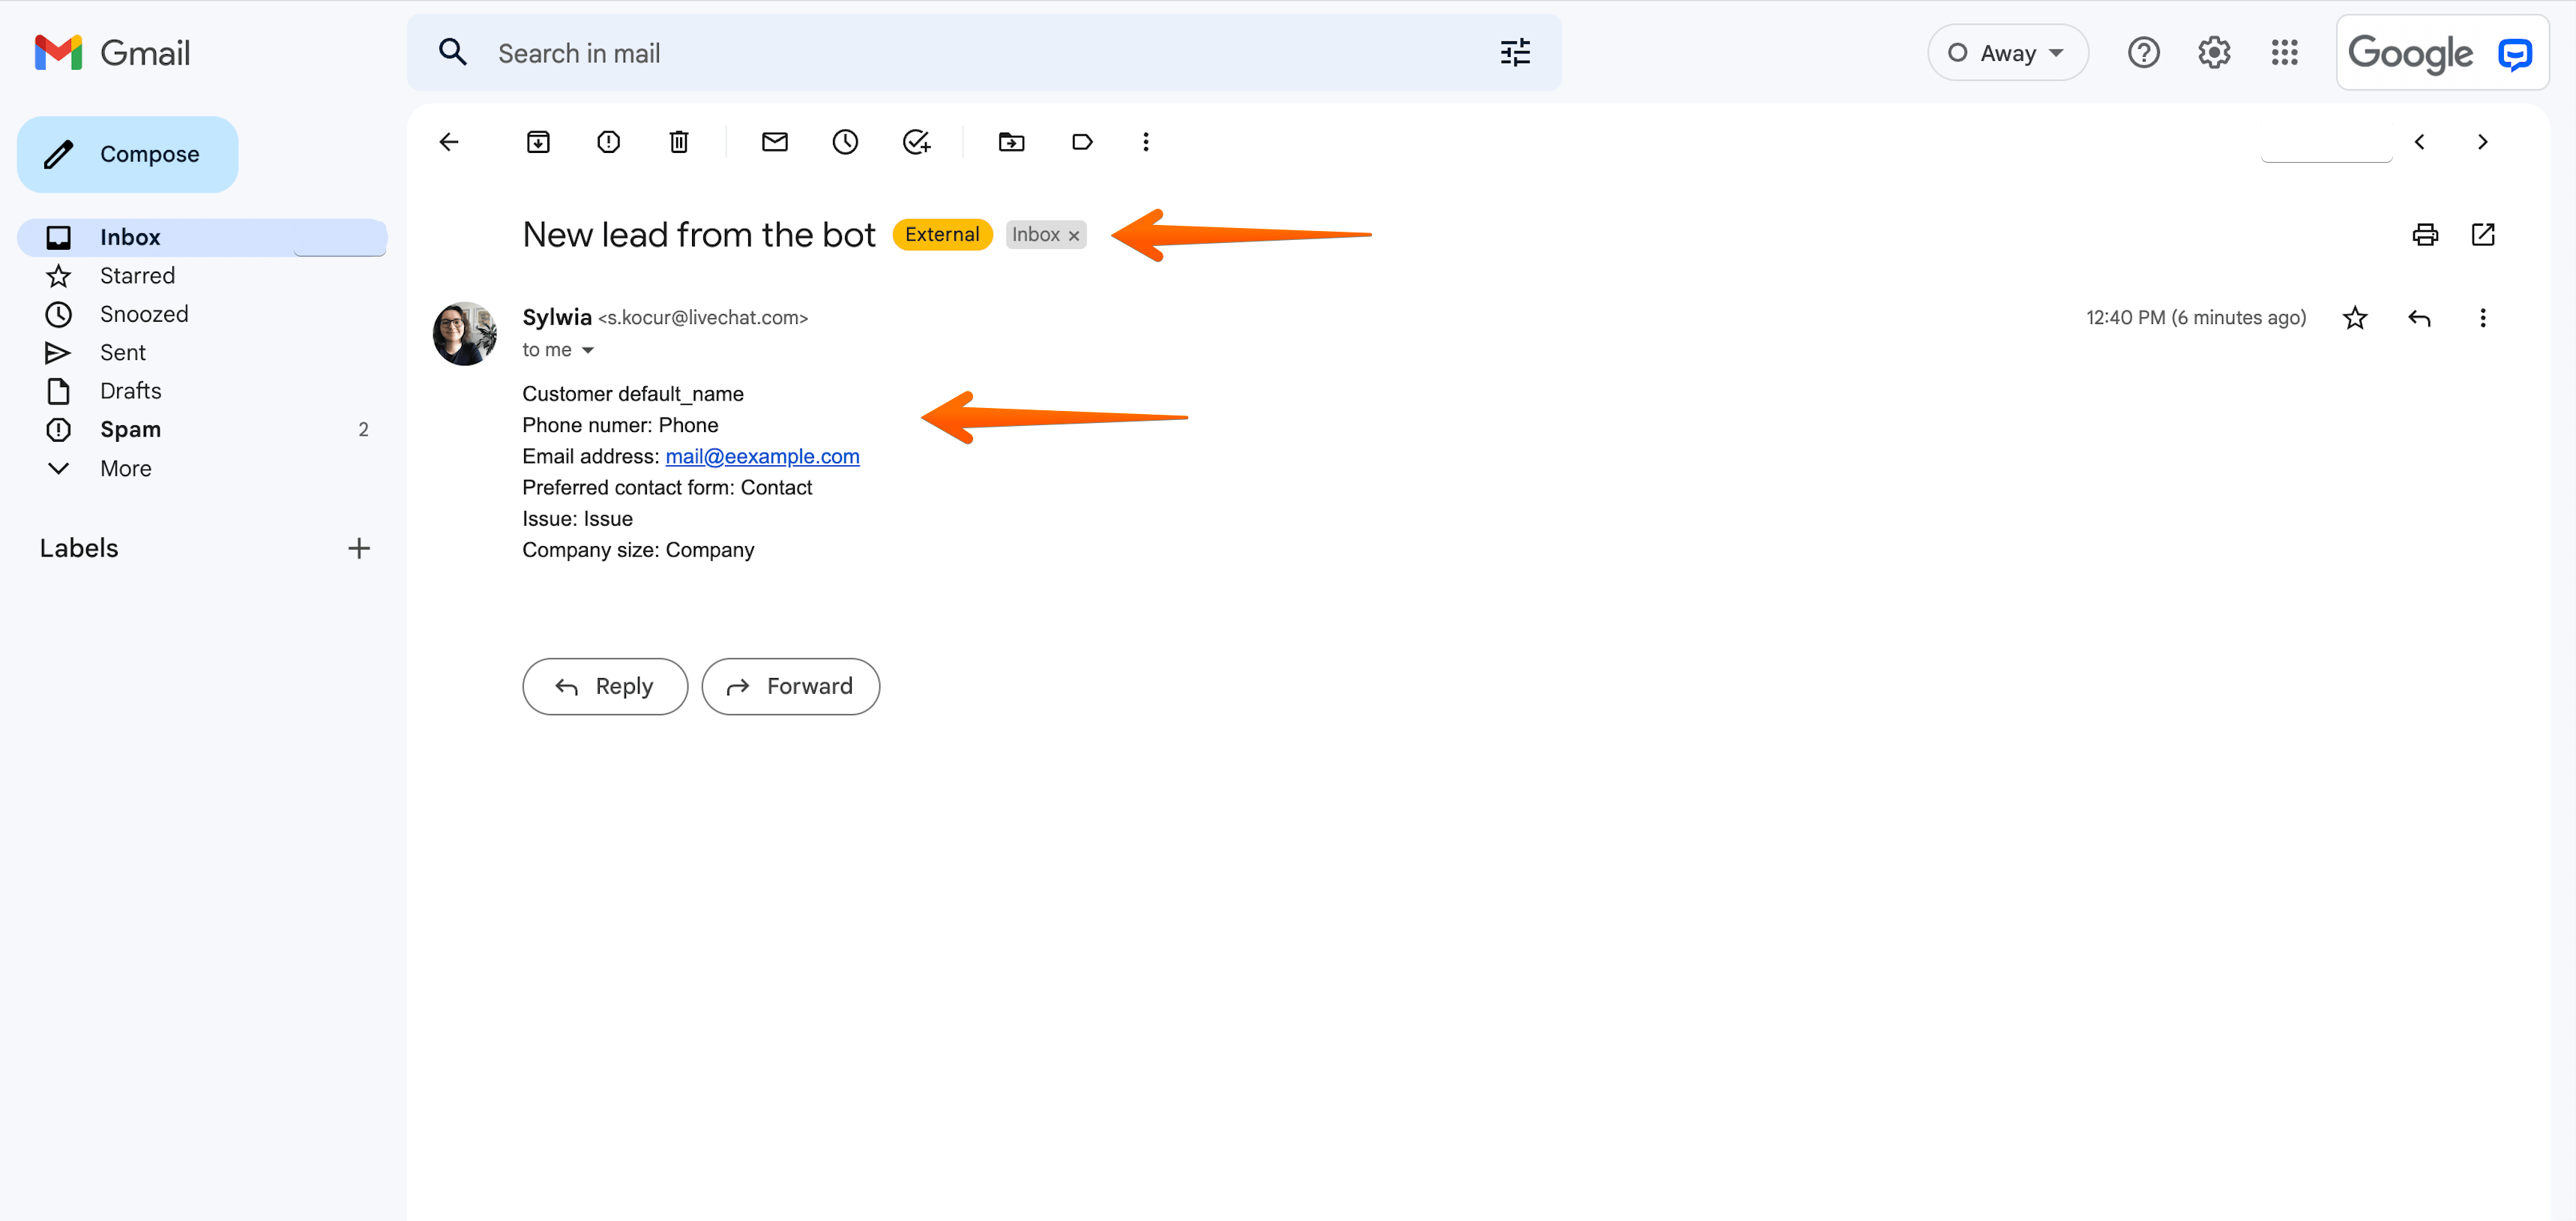The height and width of the screenshot is (1221, 2576).
Task: Open the Move to folder icon
Action: (1012, 142)
